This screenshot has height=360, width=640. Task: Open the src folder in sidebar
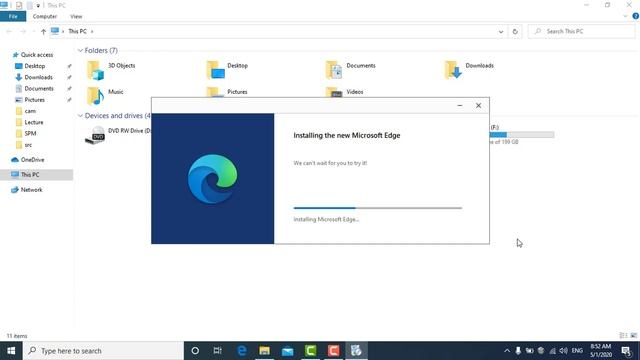28,145
